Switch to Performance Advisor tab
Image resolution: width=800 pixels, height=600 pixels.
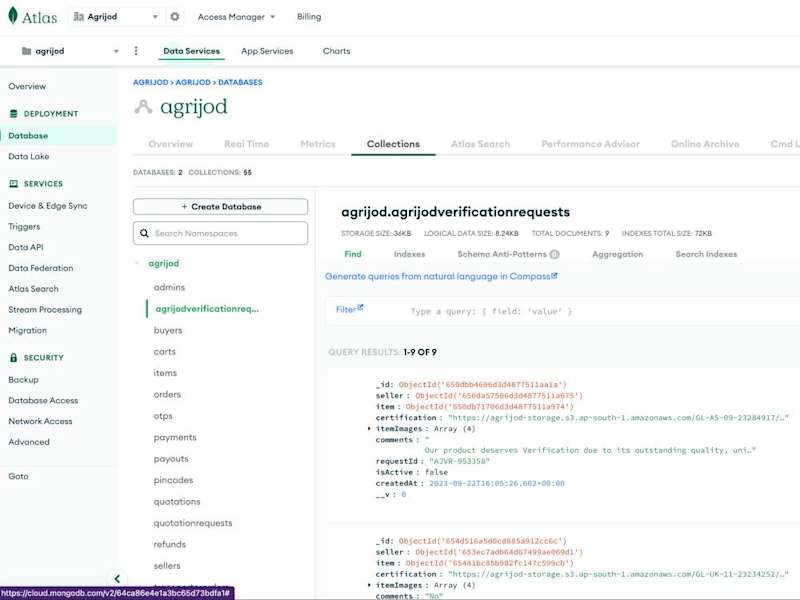[590, 144]
